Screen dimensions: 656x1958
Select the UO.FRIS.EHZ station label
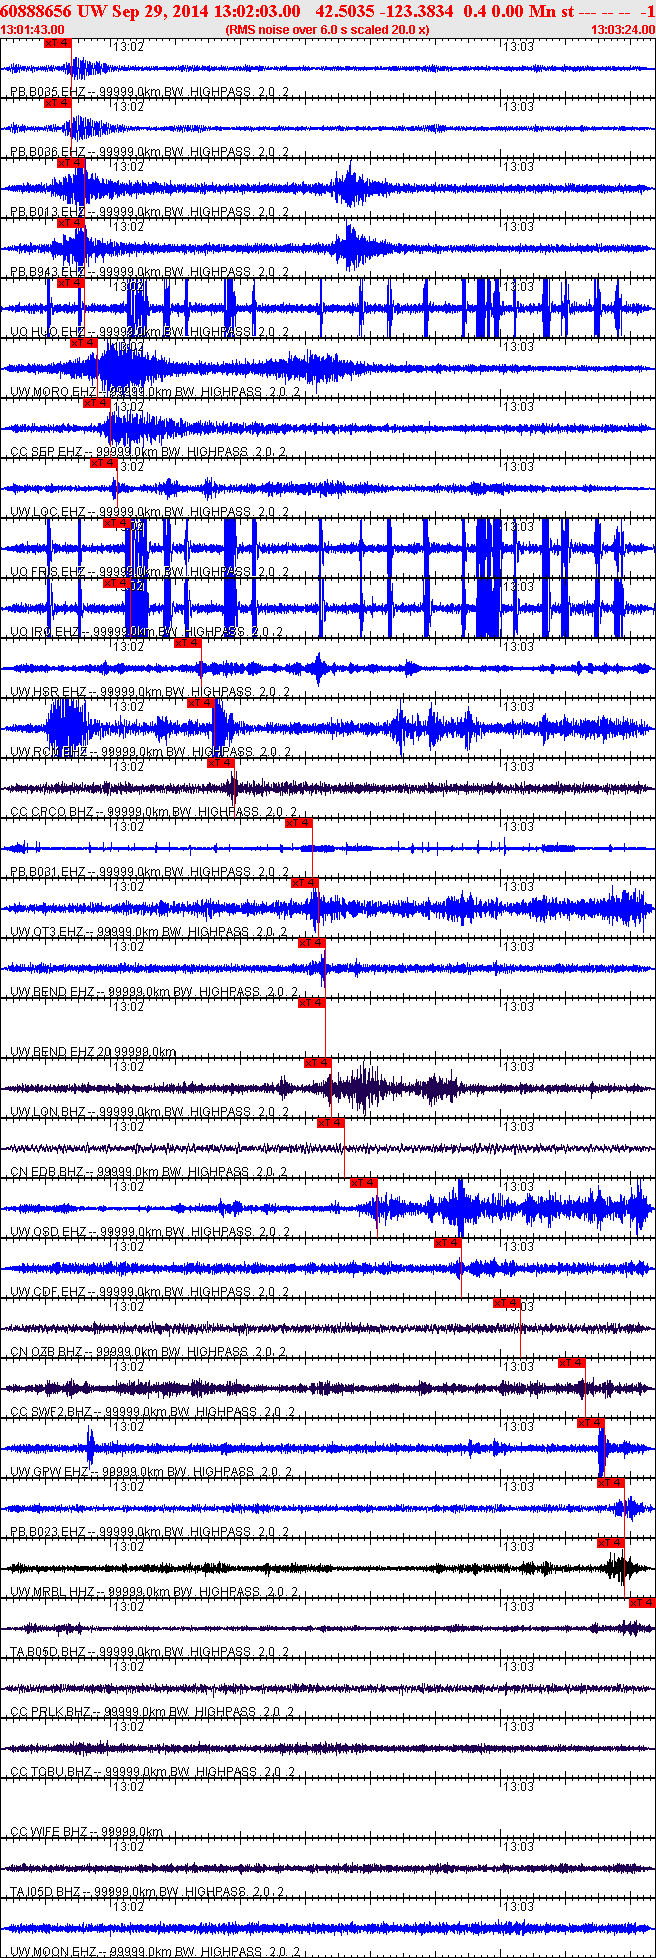click(47, 572)
